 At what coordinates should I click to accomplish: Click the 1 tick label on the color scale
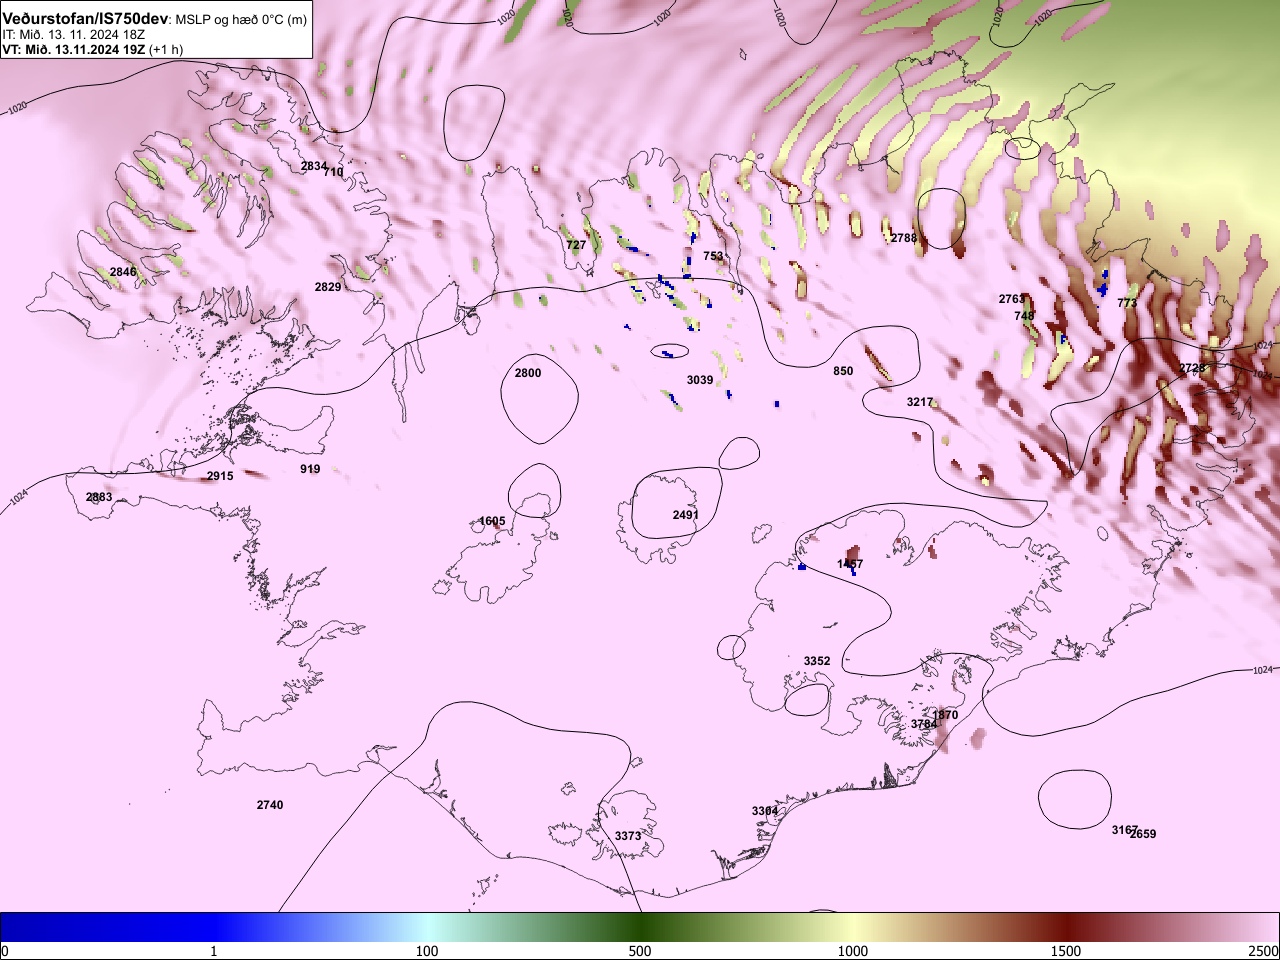[214, 951]
